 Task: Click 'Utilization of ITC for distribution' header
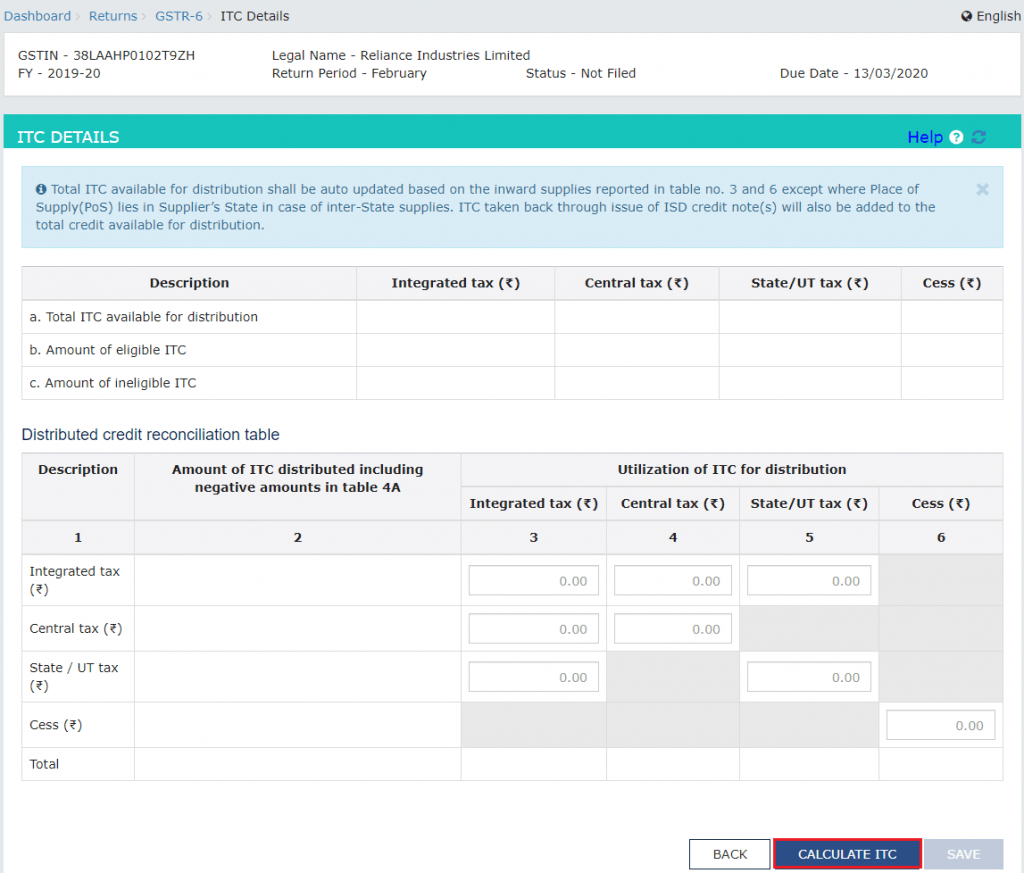(731, 469)
